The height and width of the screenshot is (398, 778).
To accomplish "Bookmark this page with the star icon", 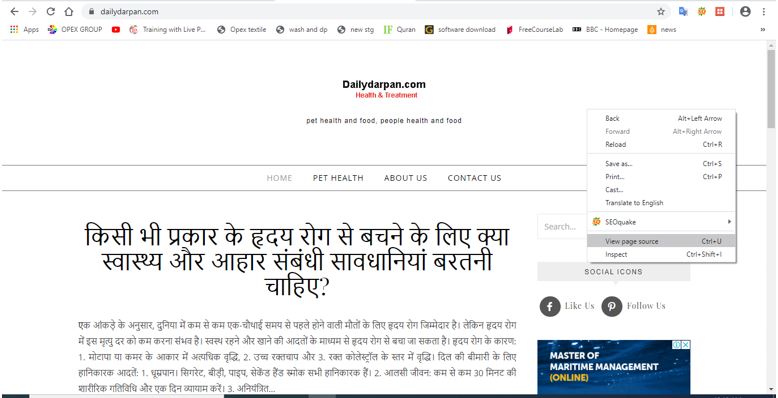I will [660, 11].
